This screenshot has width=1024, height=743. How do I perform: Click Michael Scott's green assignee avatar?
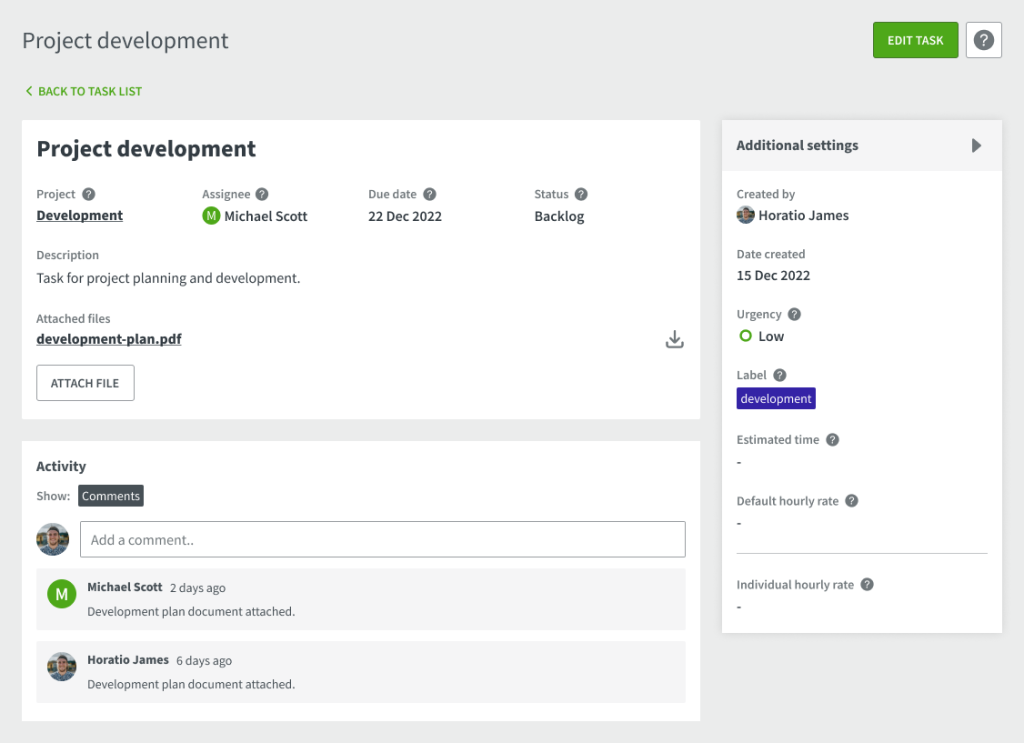[x=211, y=215]
